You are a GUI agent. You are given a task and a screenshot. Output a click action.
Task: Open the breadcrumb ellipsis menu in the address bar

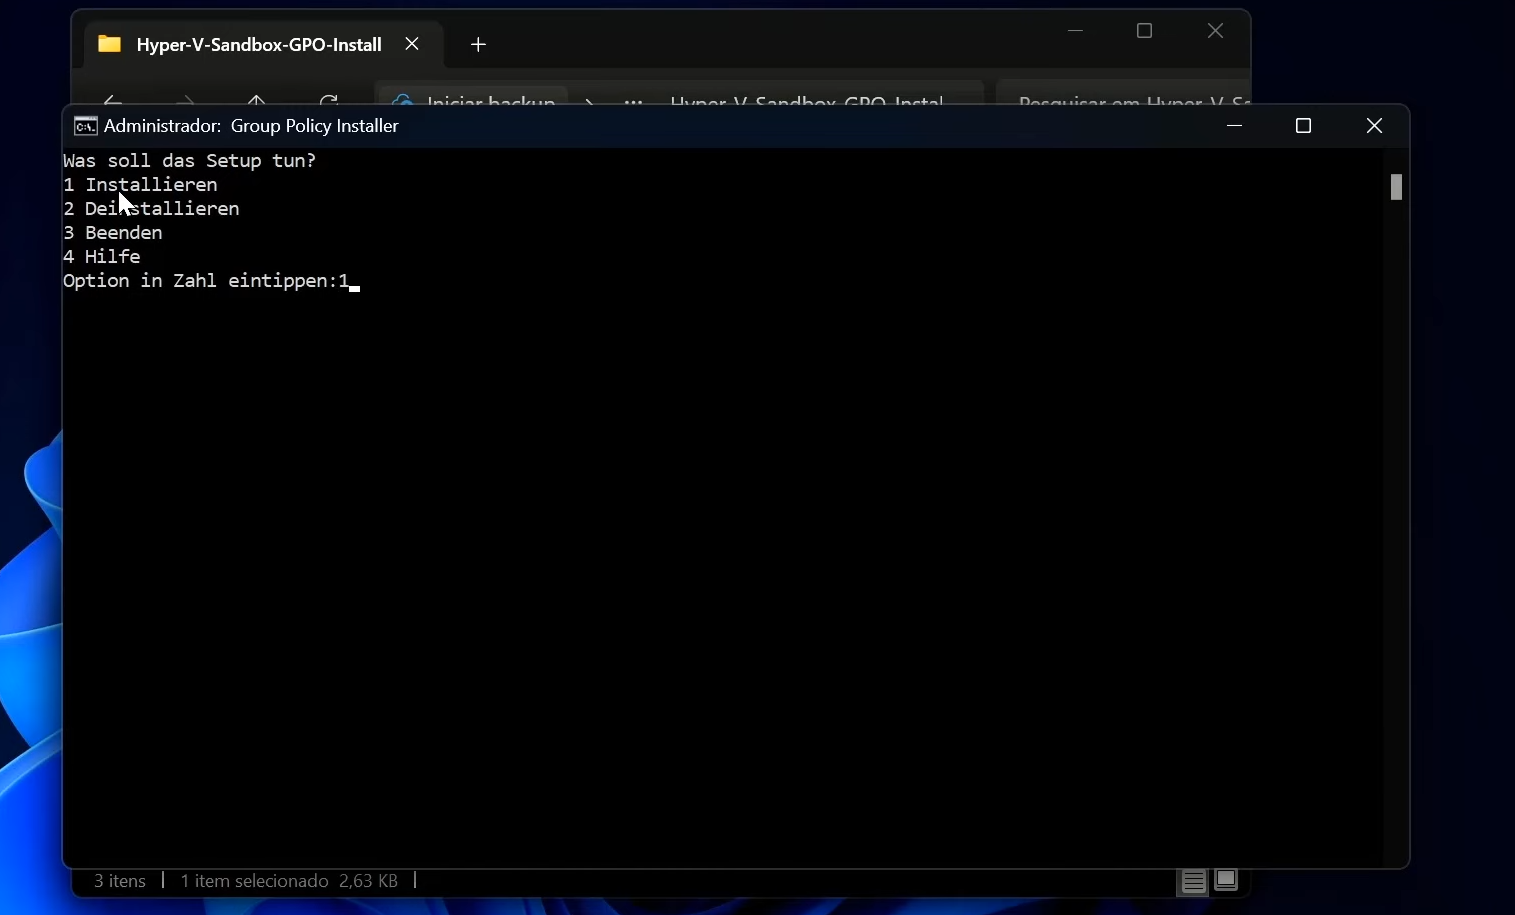click(635, 103)
